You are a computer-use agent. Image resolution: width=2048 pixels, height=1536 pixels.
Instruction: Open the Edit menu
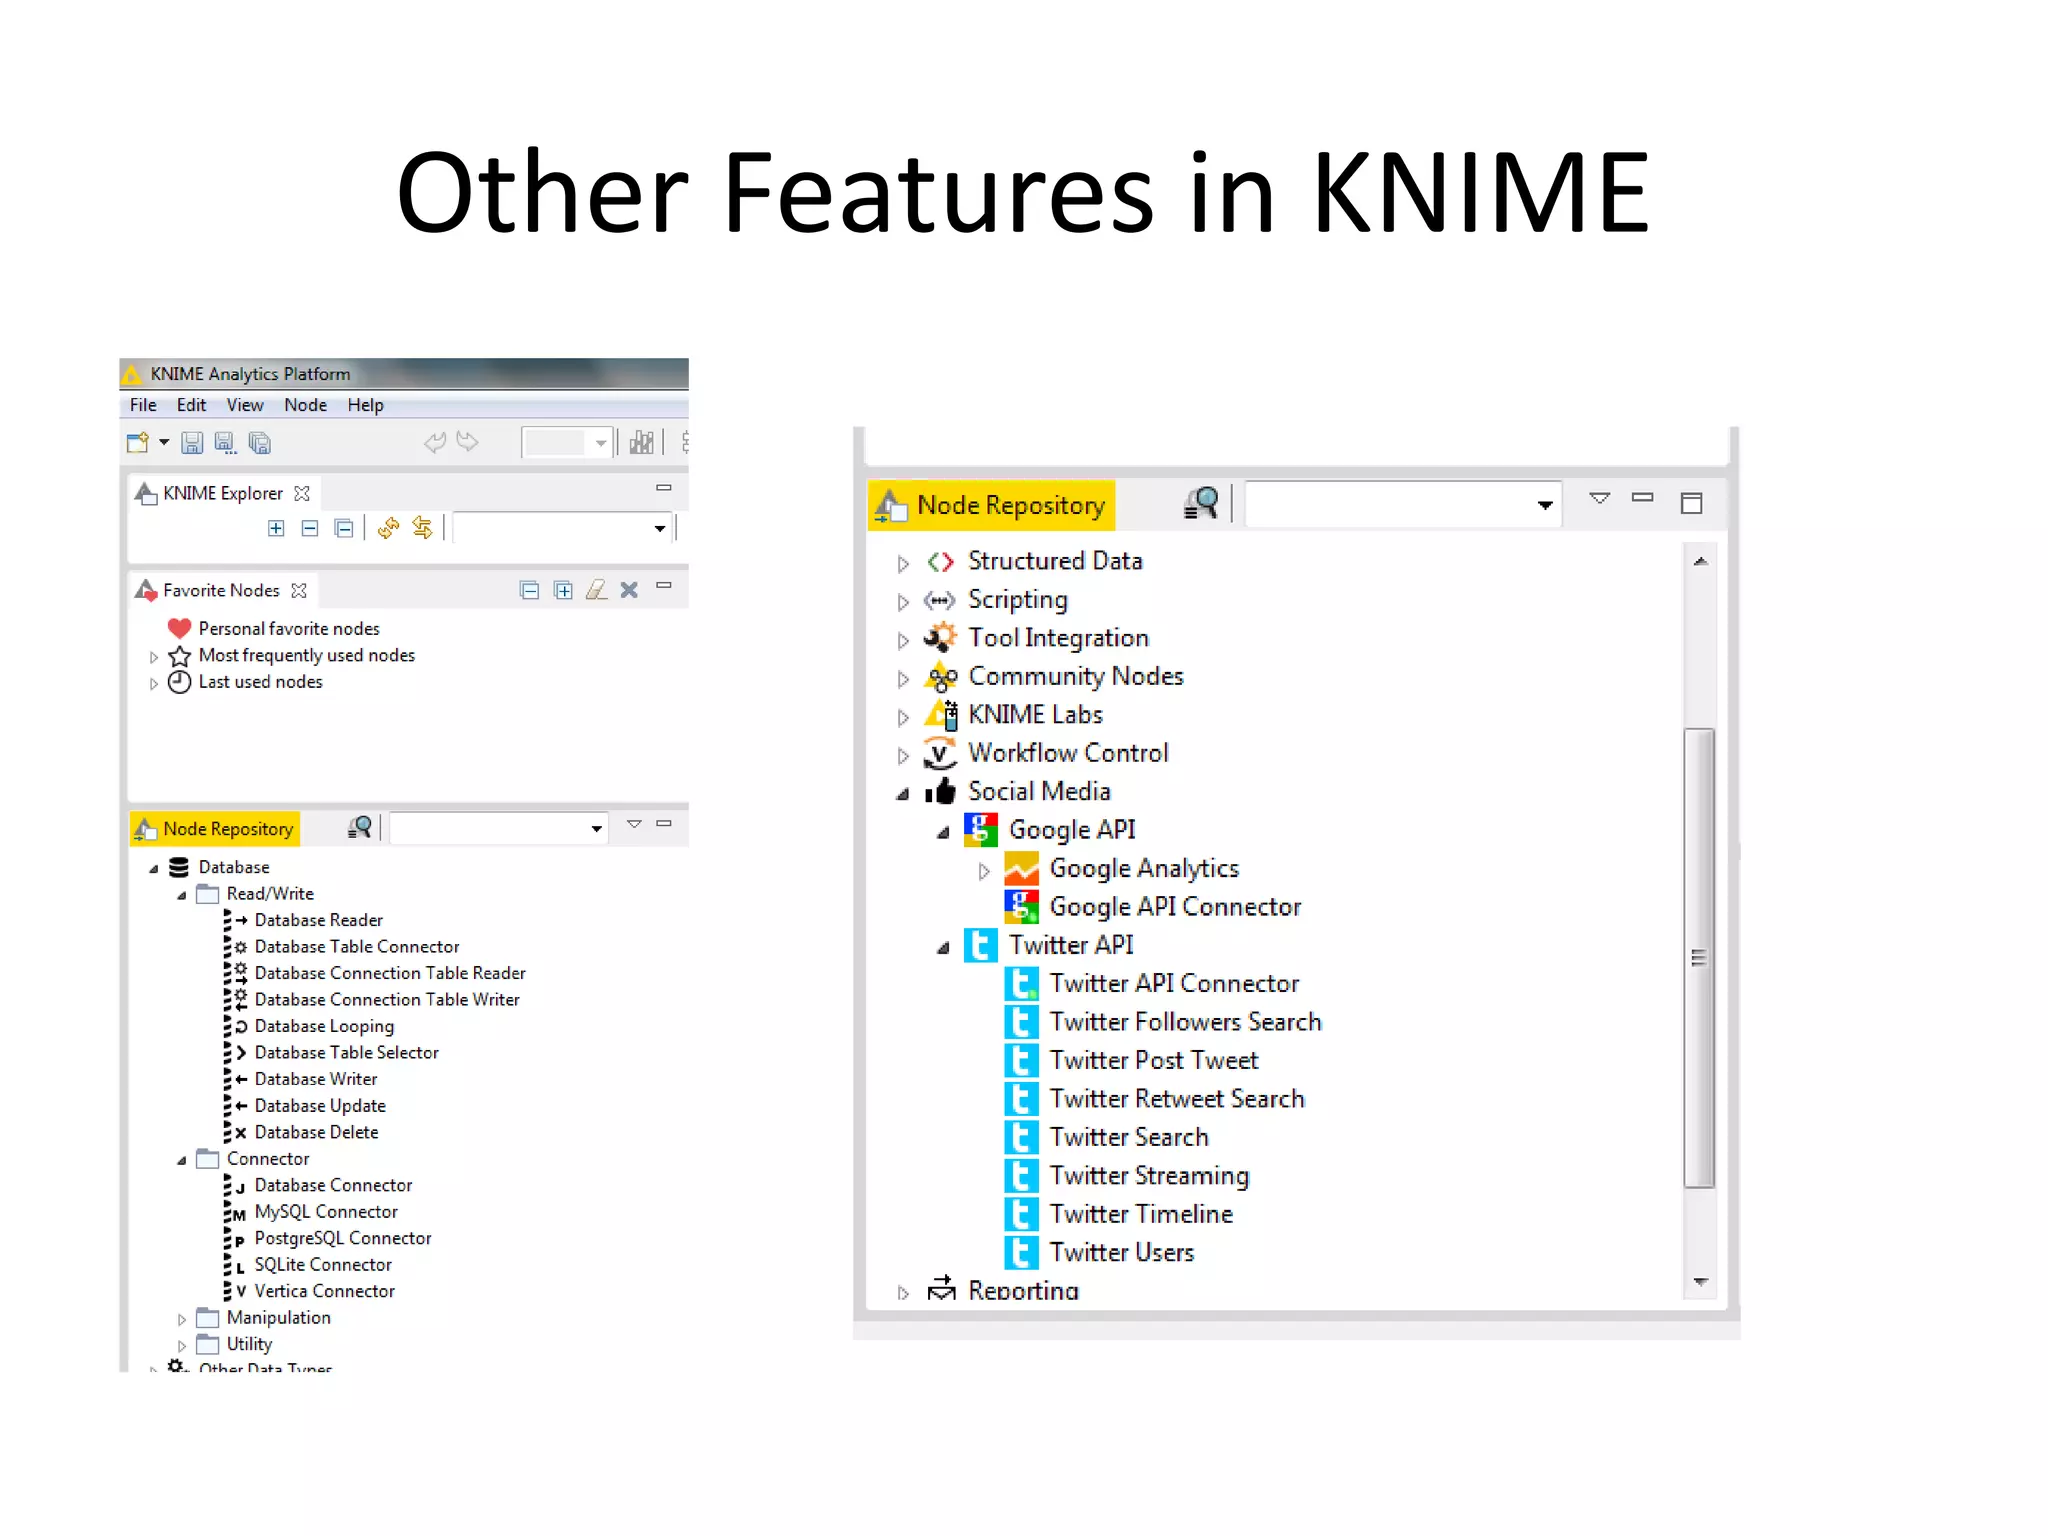[x=191, y=405]
